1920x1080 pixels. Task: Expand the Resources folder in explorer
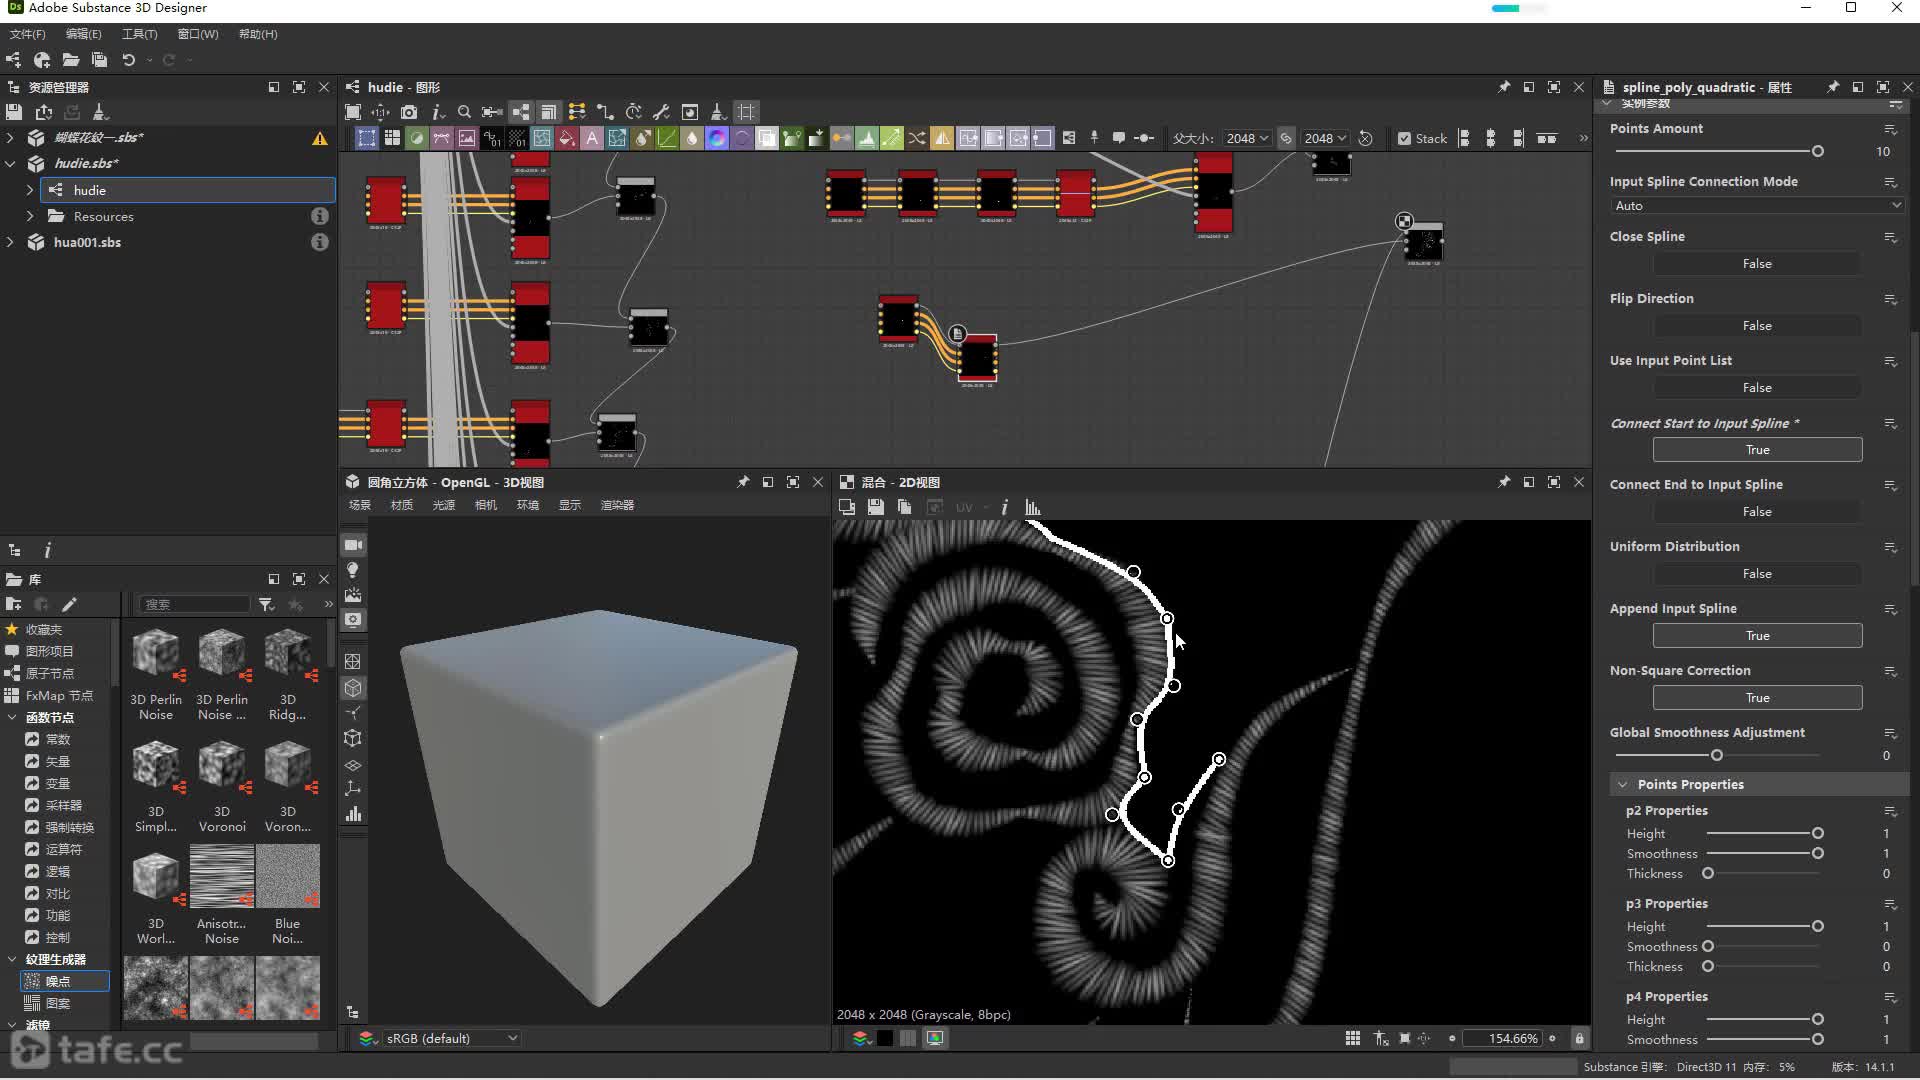click(x=30, y=216)
